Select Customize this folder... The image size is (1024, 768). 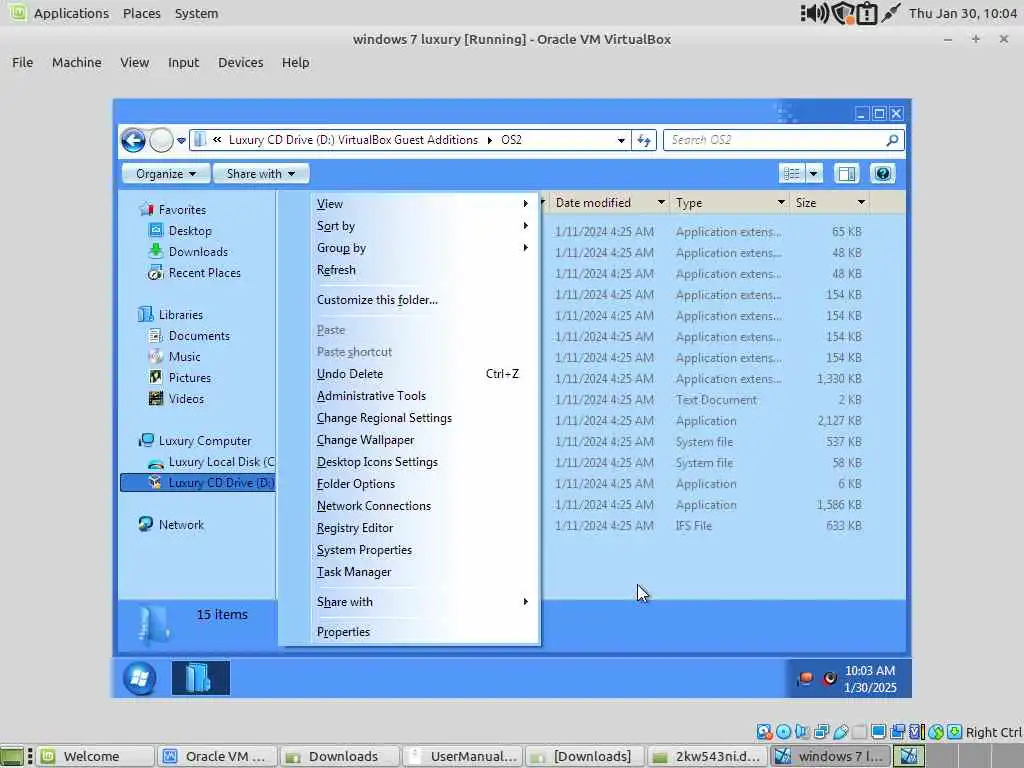point(423,300)
